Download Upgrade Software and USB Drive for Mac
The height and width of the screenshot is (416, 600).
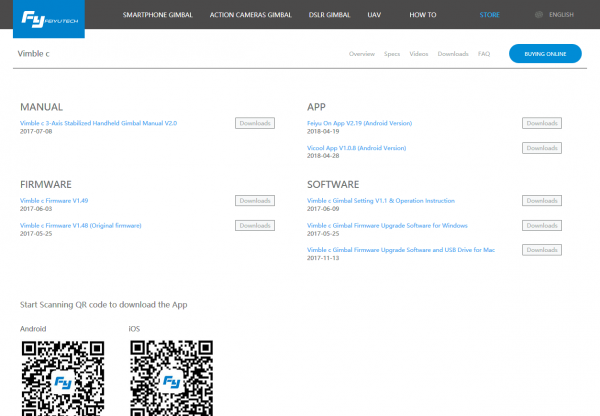542,250
